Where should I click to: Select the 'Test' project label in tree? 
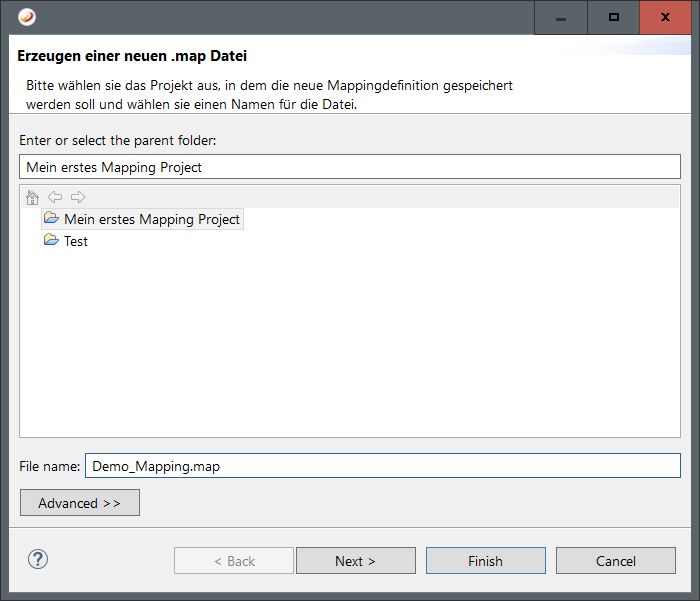click(x=76, y=241)
